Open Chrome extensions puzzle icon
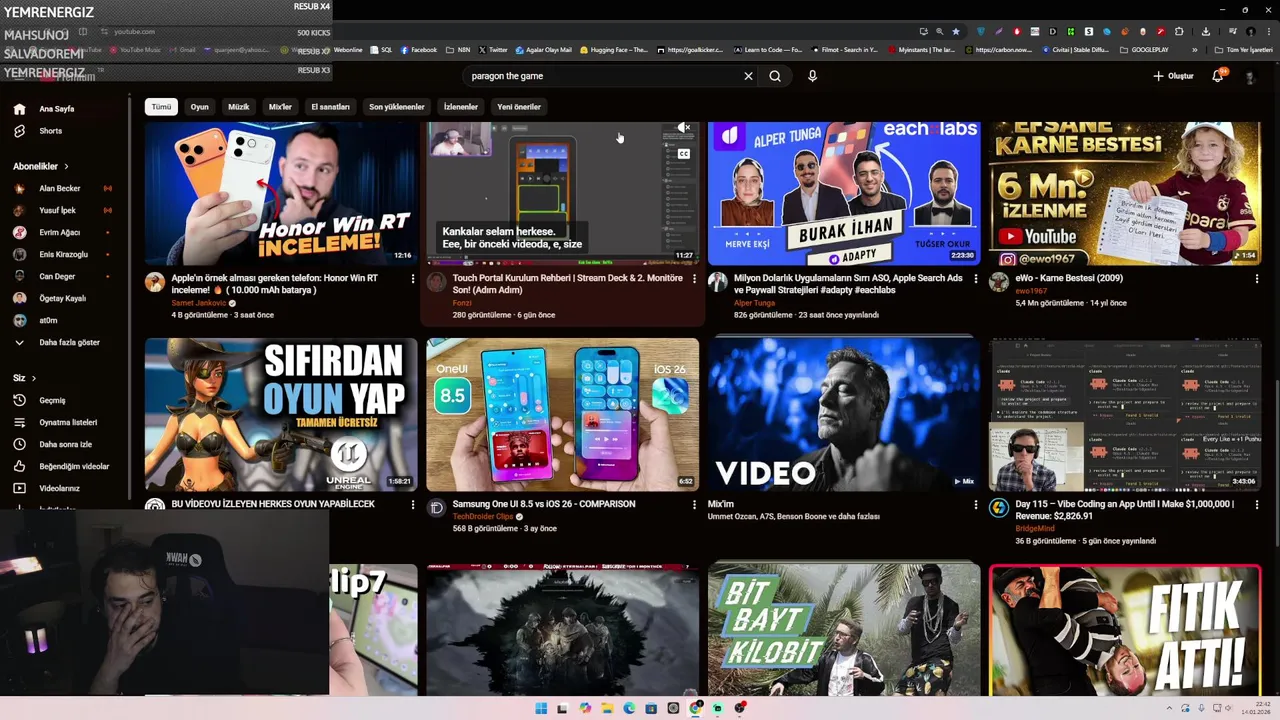Image resolution: width=1280 pixels, height=720 pixels. tap(1179, 31)
